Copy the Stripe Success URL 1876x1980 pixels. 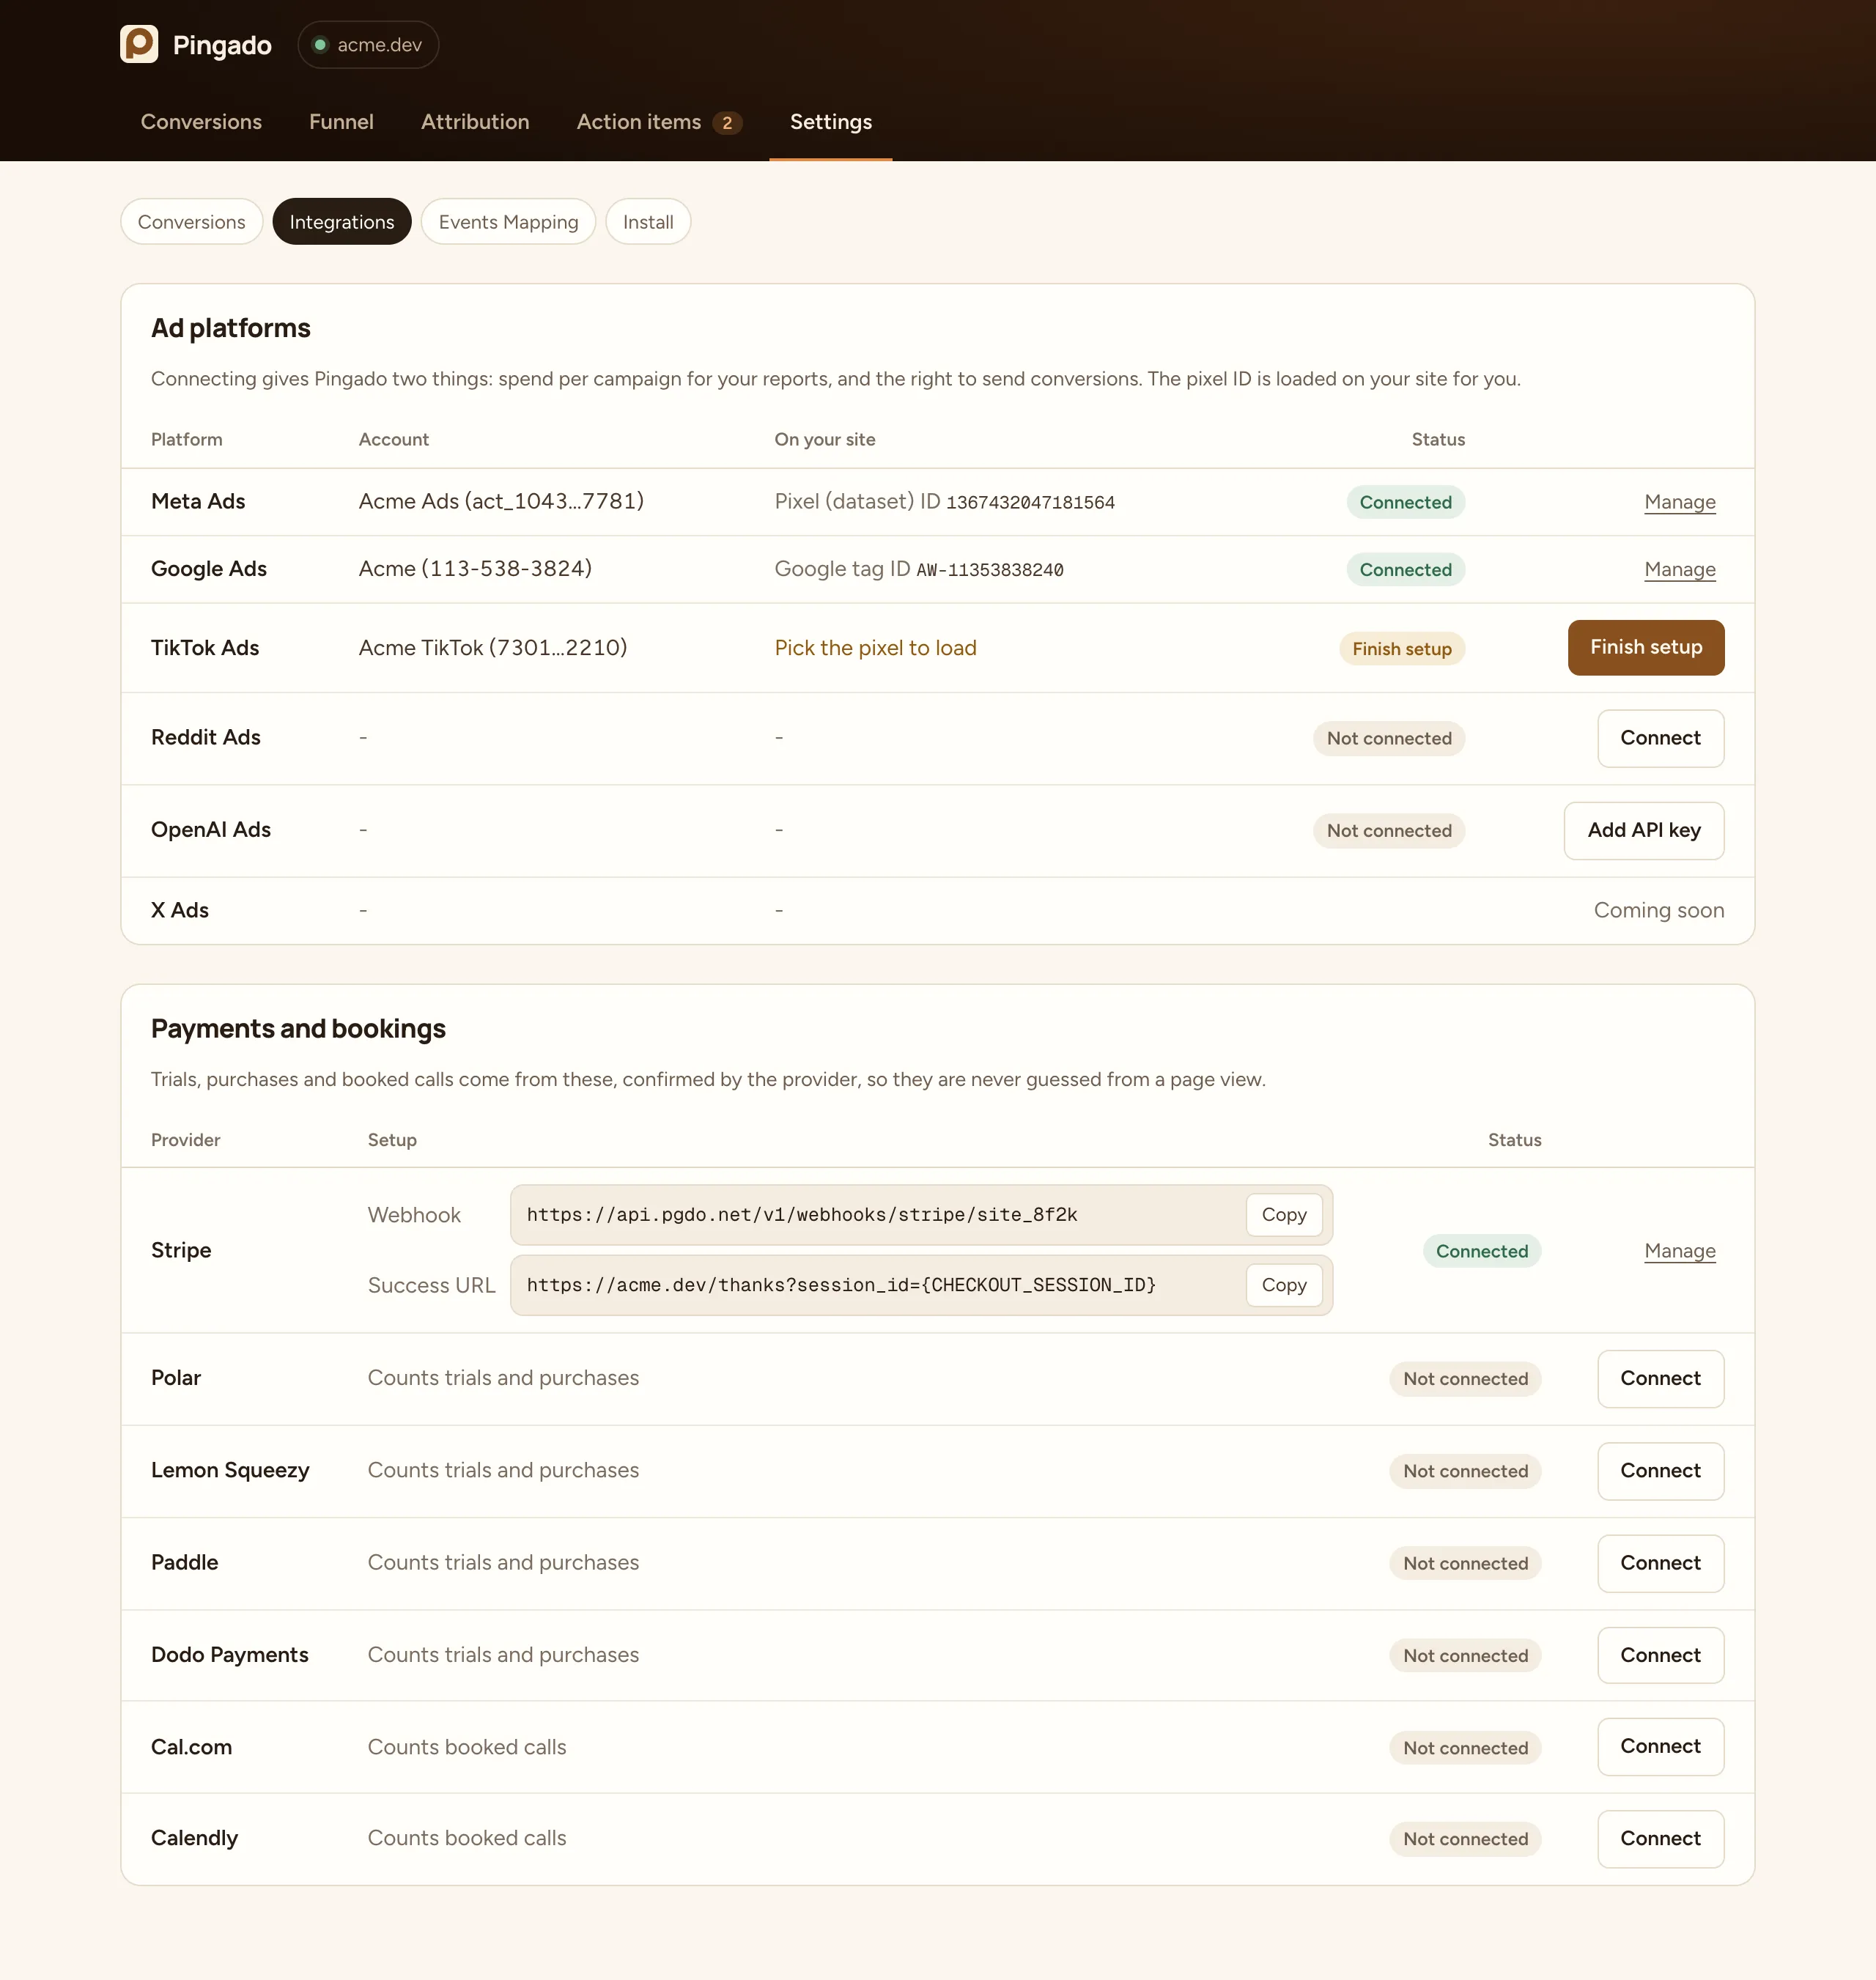pos(1284,1285)
